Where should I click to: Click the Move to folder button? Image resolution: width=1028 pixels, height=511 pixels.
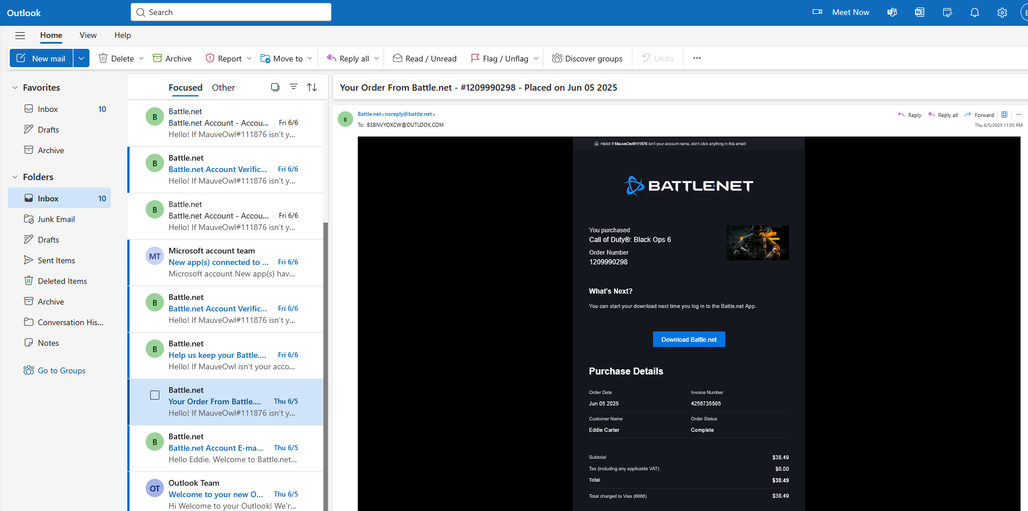click(x=282, y=58)
